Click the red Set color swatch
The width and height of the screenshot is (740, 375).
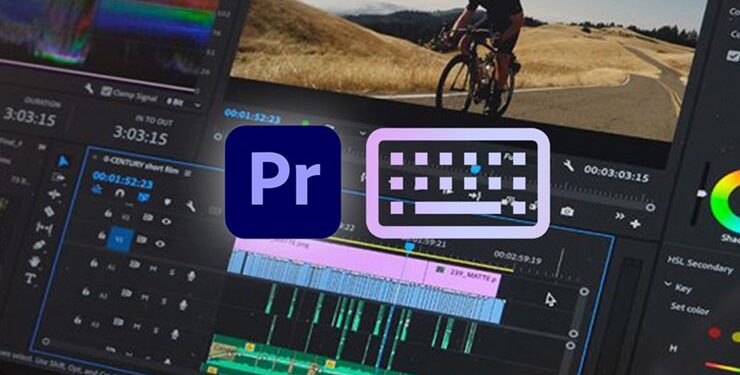(x=715, y=333)
